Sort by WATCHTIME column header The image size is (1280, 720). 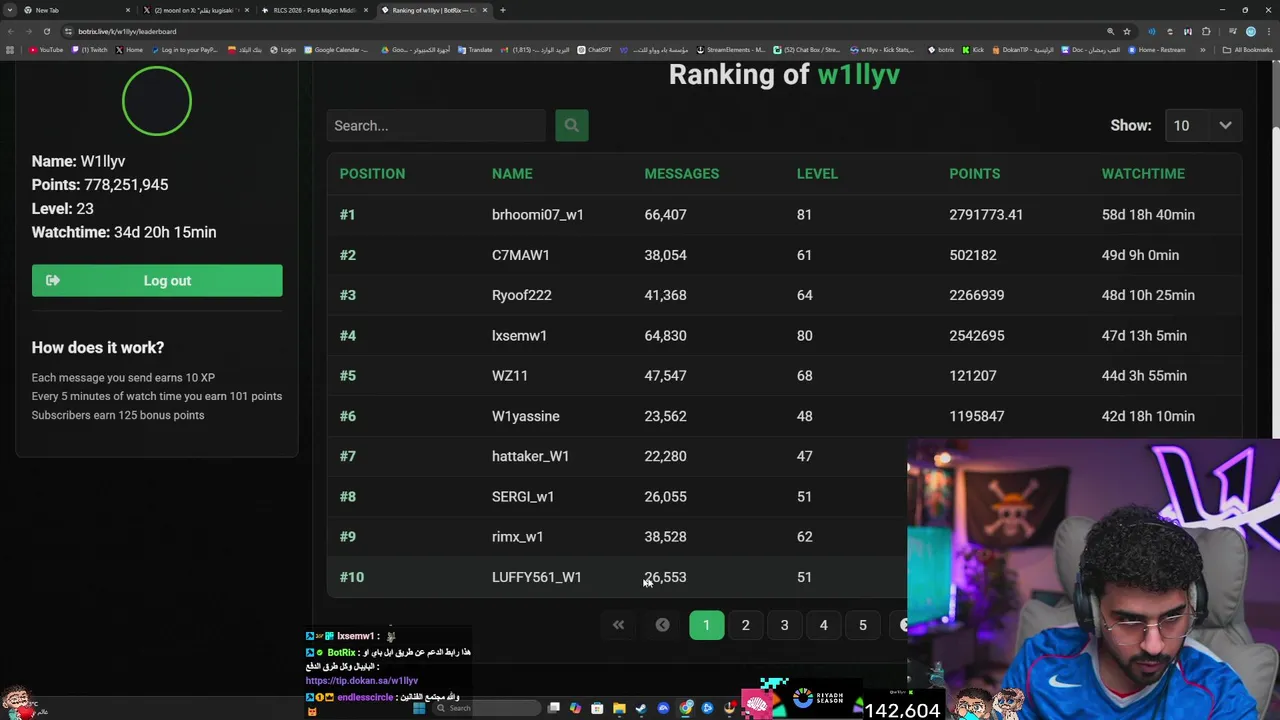click(1143, 174)
